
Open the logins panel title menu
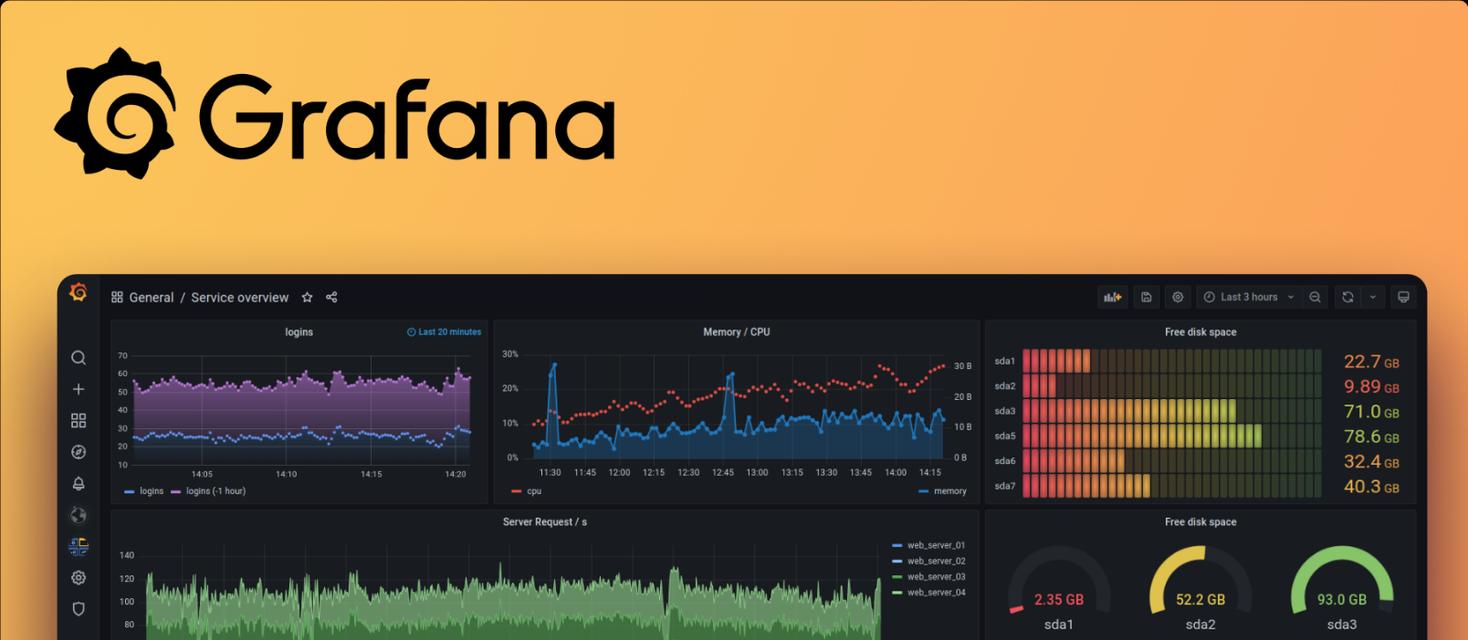point(299,332)
